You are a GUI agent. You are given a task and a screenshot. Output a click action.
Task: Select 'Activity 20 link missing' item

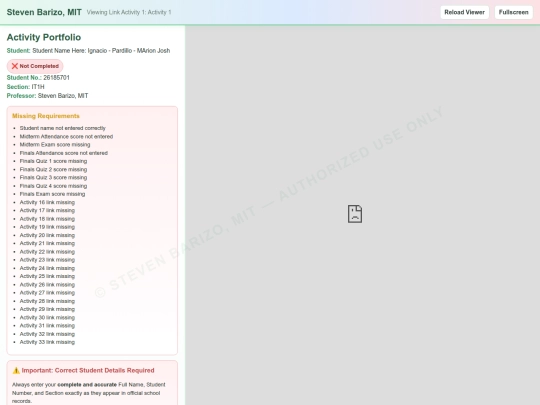(x=47, y=235)
